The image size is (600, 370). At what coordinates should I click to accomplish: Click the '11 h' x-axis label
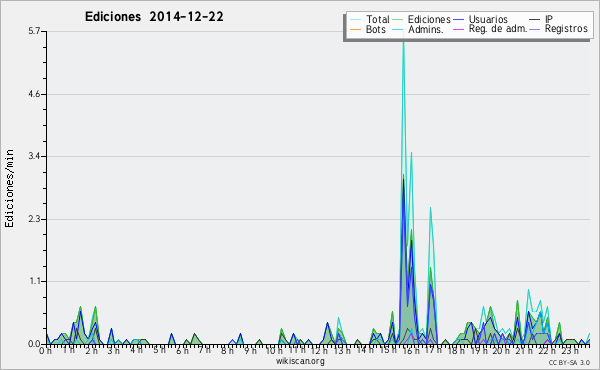pos(297,350)
